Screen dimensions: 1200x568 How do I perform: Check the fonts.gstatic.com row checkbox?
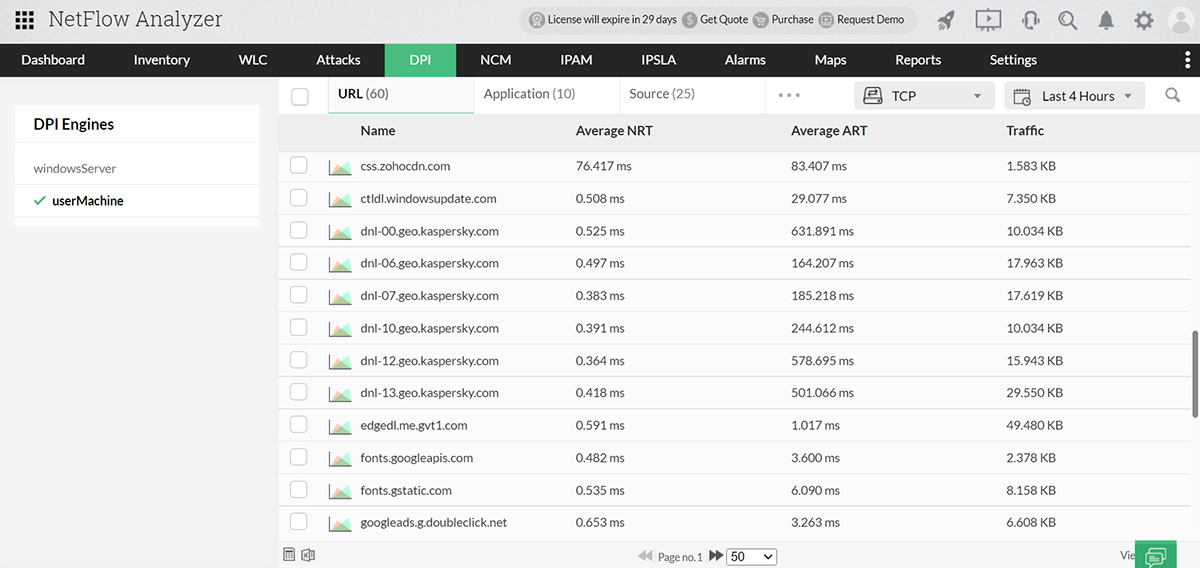click(298, 490)
